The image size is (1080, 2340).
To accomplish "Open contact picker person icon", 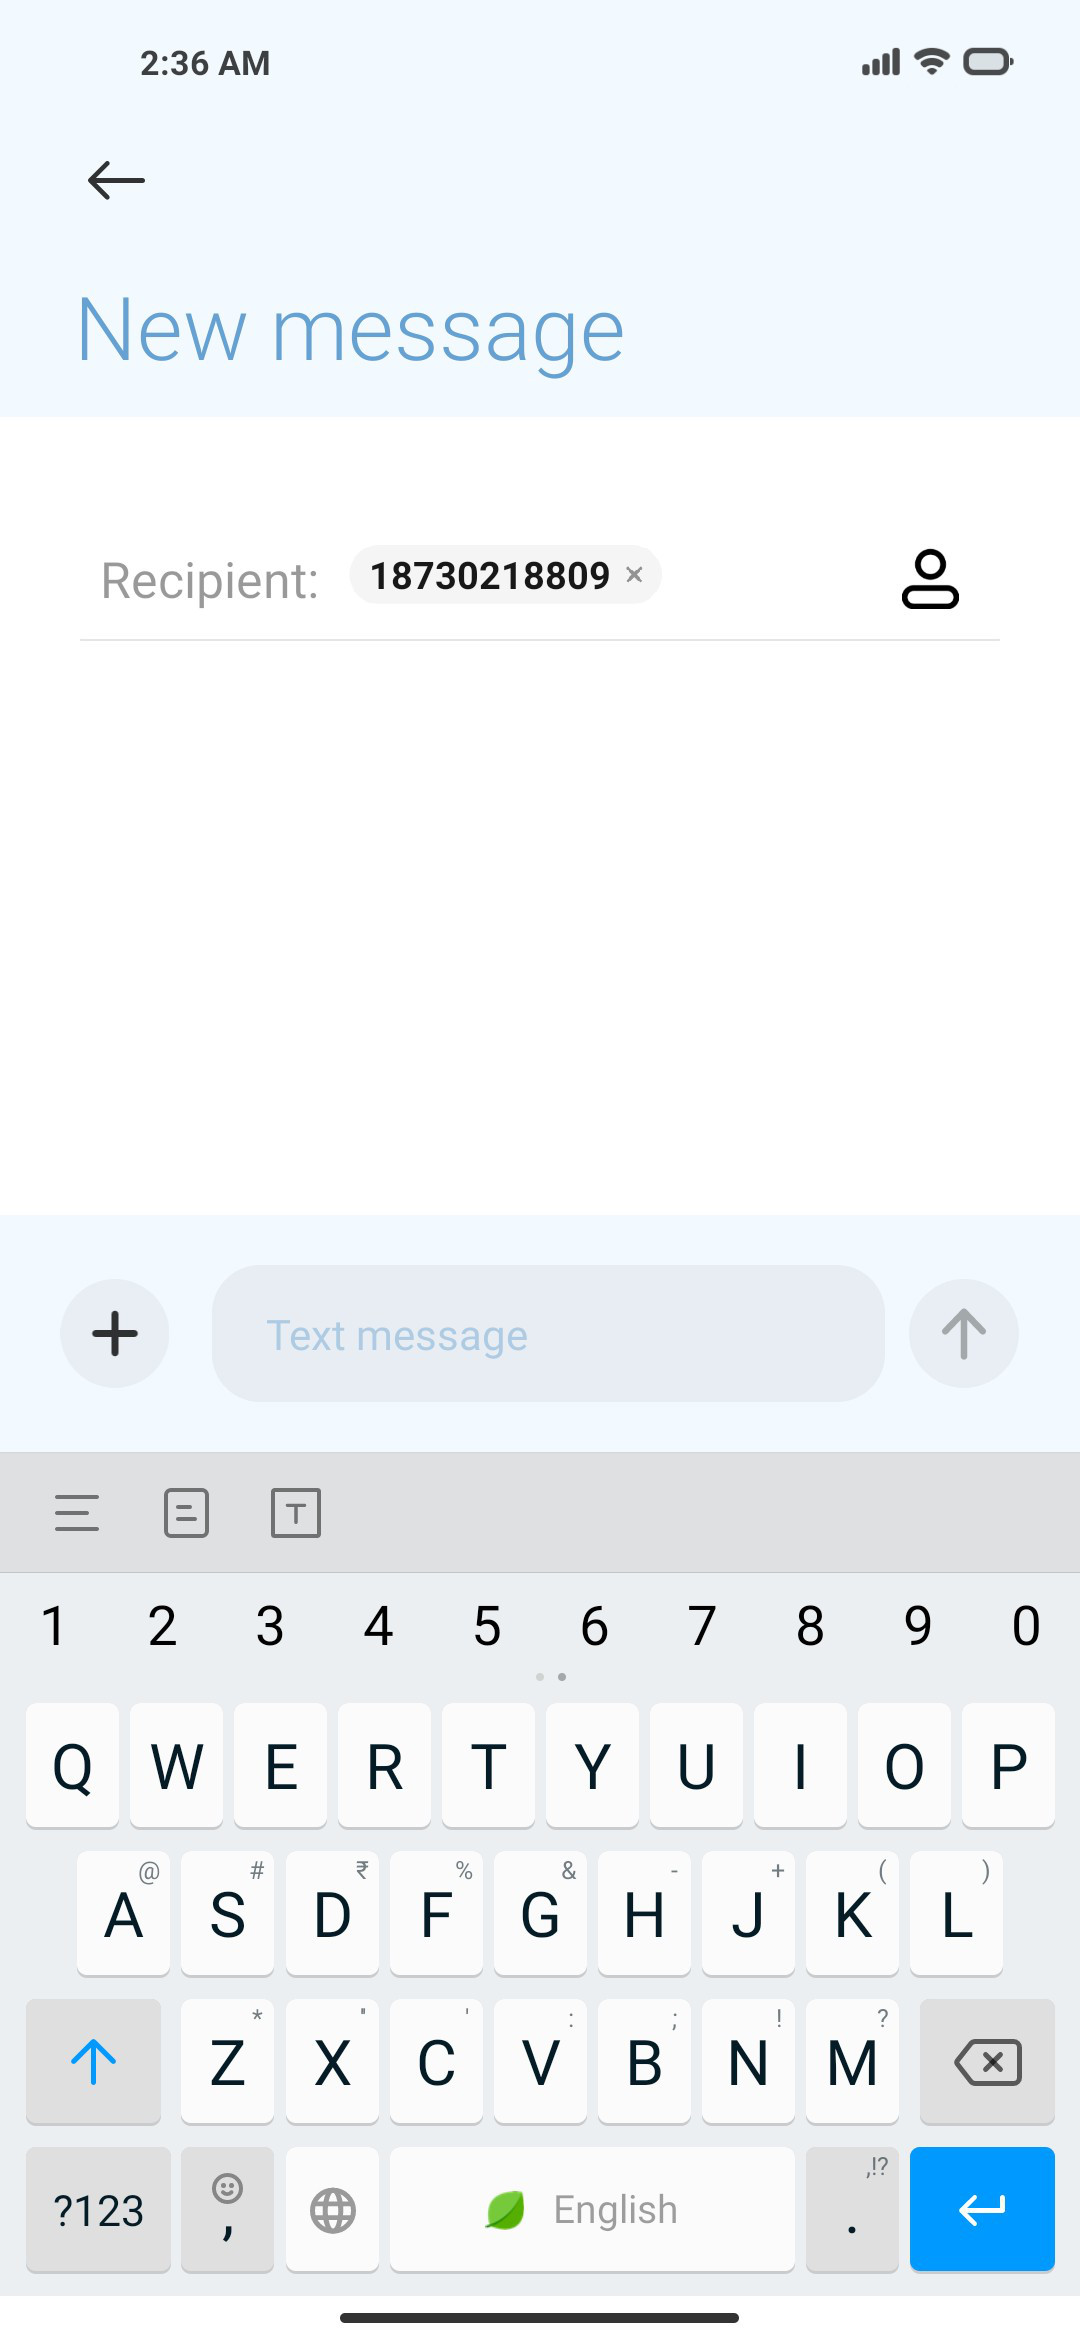I will [x=930, y=579].
